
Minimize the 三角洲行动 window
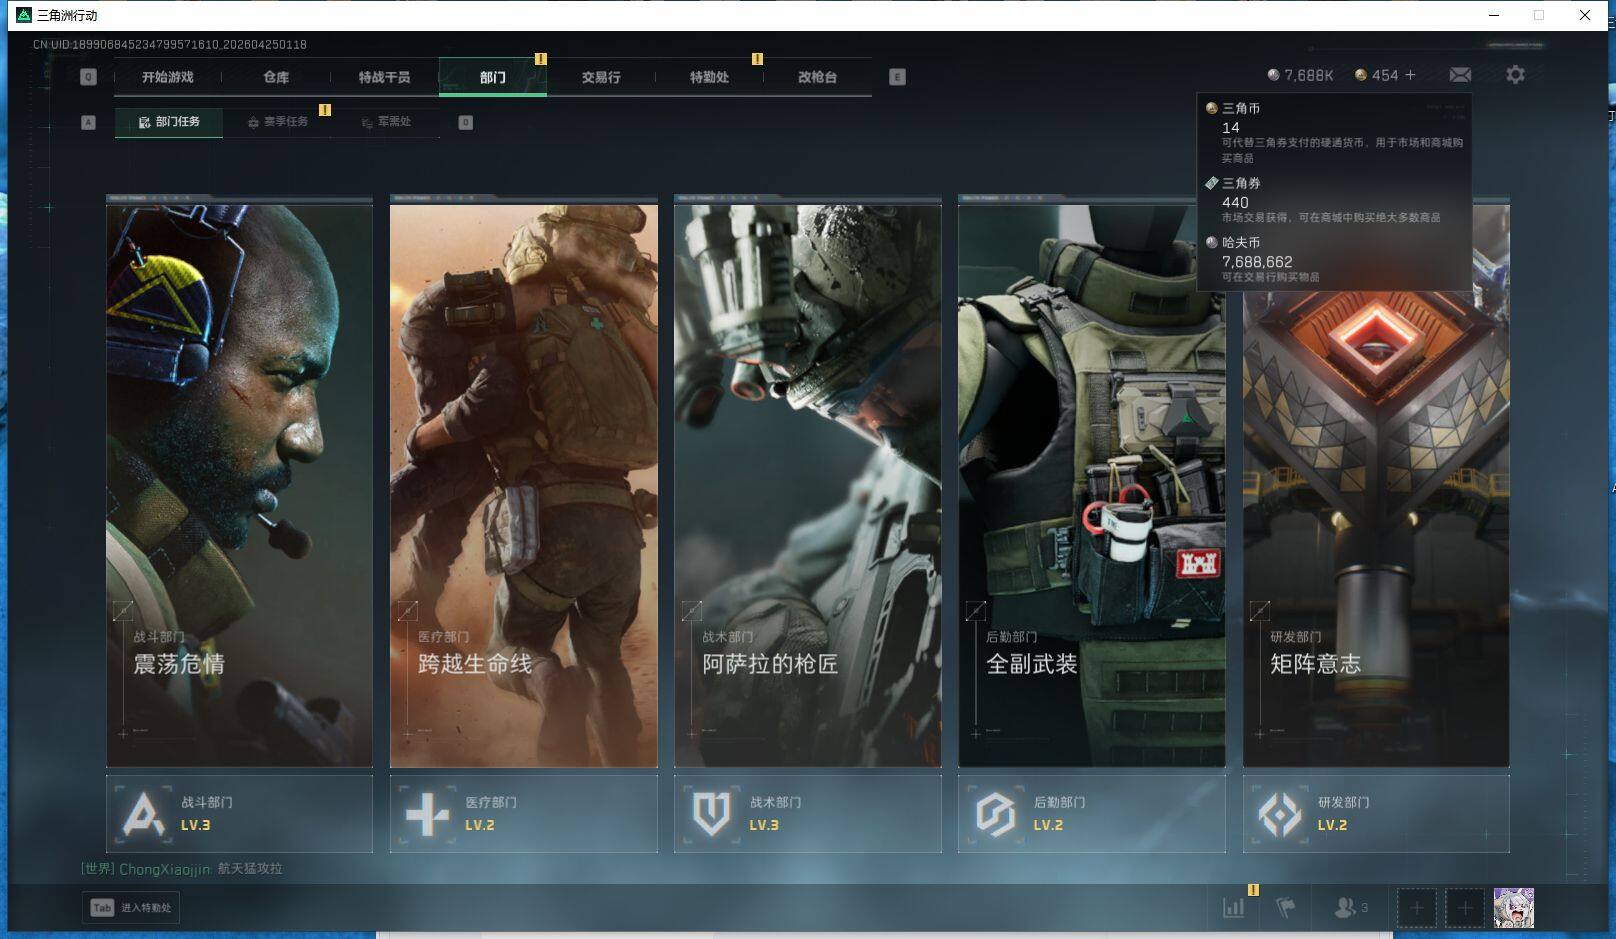pyautogui.click(x=1494, y=15)
